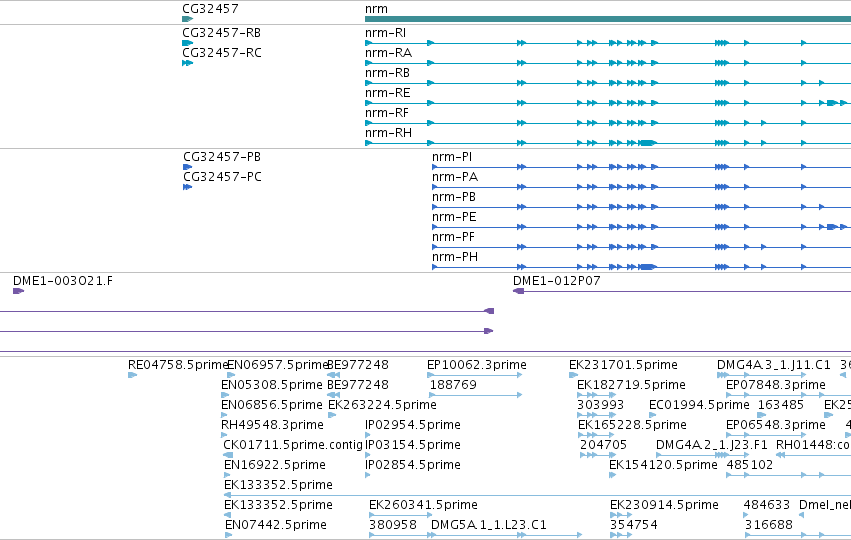
Task: Select the nrm-RH transcript label
Action: tap(388, 133)
